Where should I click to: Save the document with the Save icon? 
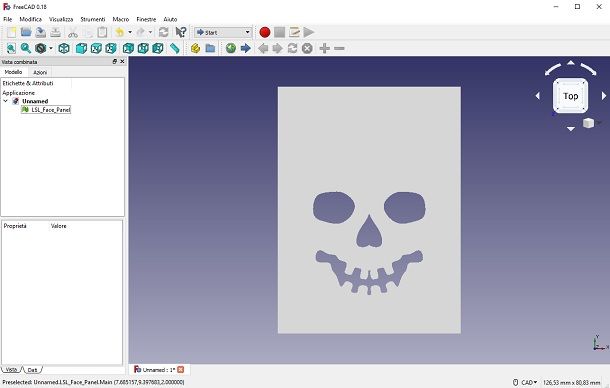click(41, 32)
